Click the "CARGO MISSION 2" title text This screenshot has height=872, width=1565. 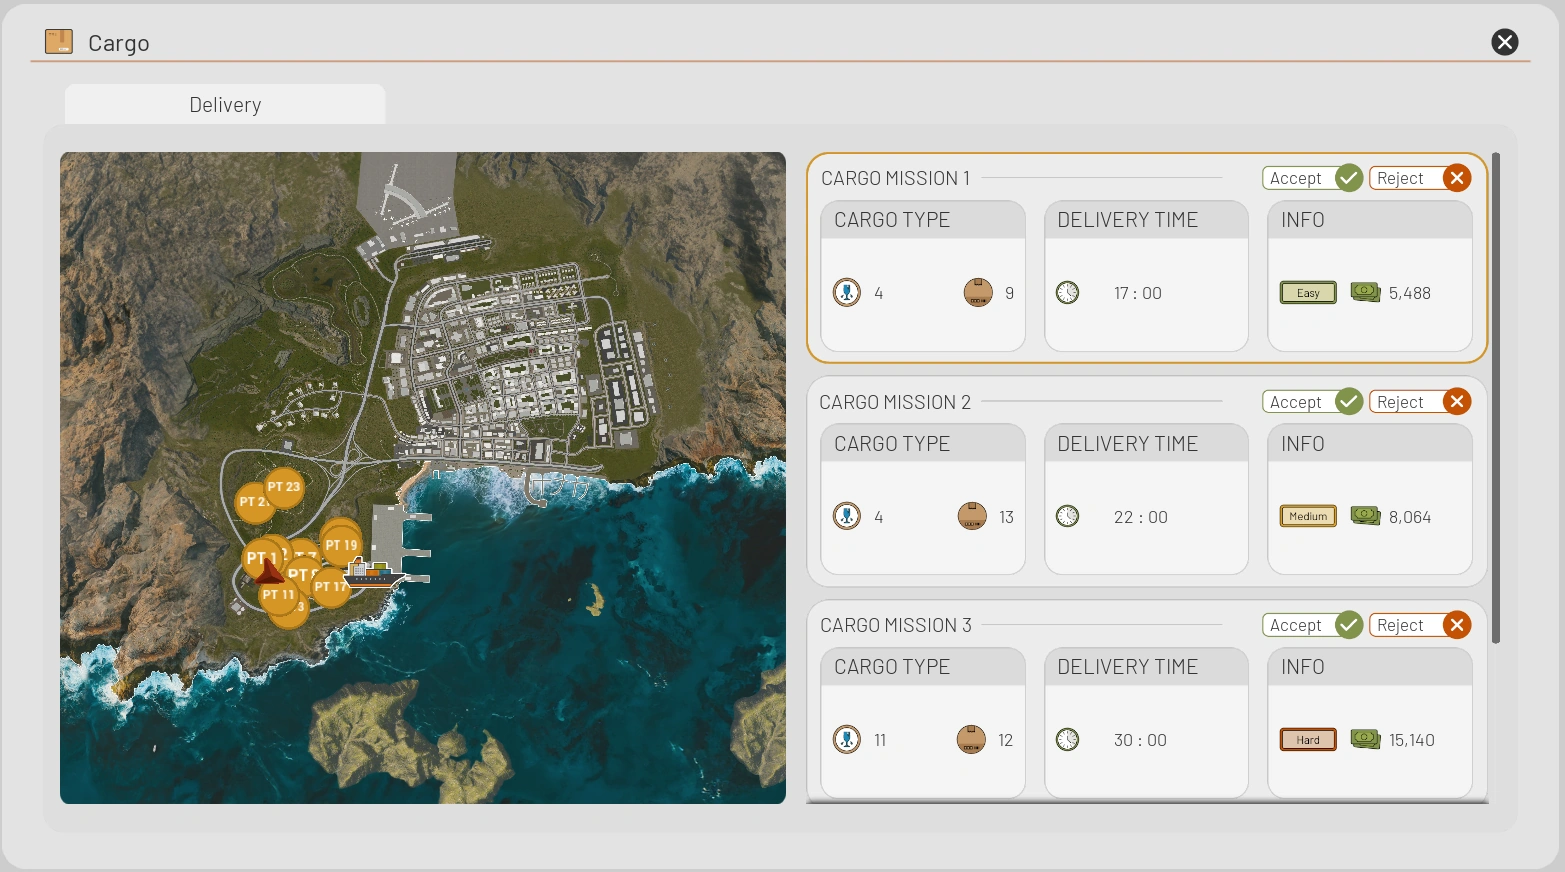coord(895,402)
